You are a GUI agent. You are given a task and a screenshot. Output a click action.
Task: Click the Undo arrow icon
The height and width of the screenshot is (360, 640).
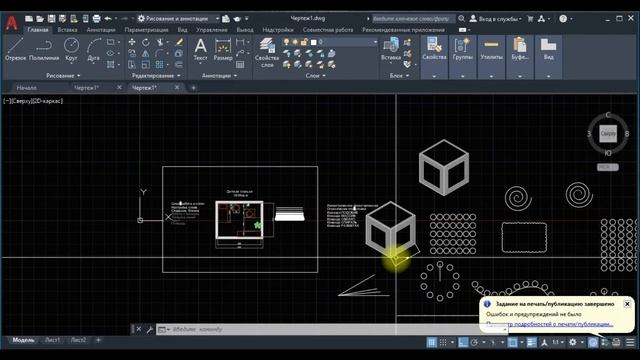[108, 19]
